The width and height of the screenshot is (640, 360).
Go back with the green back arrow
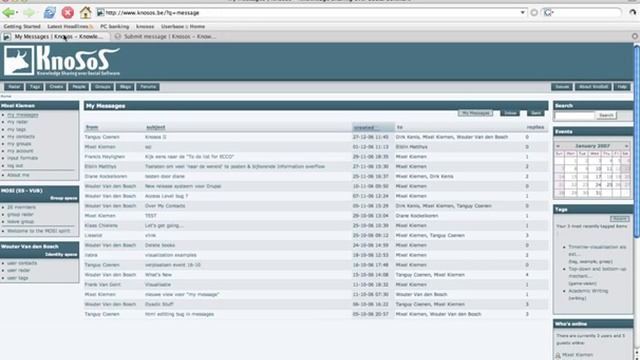point(8,13)
